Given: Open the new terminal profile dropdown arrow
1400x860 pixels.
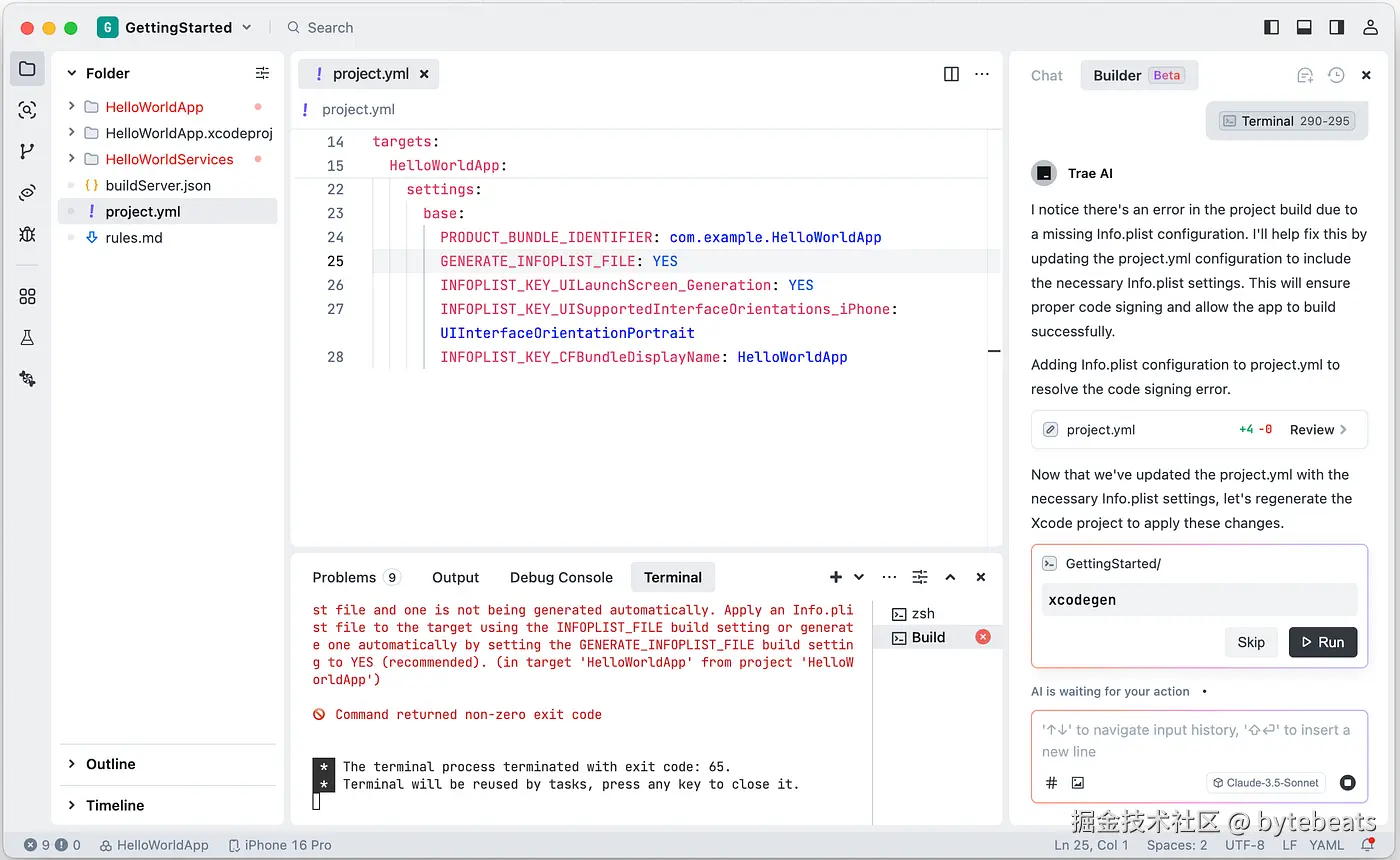Looking at the screenshot, I should [x=859, y=577].
